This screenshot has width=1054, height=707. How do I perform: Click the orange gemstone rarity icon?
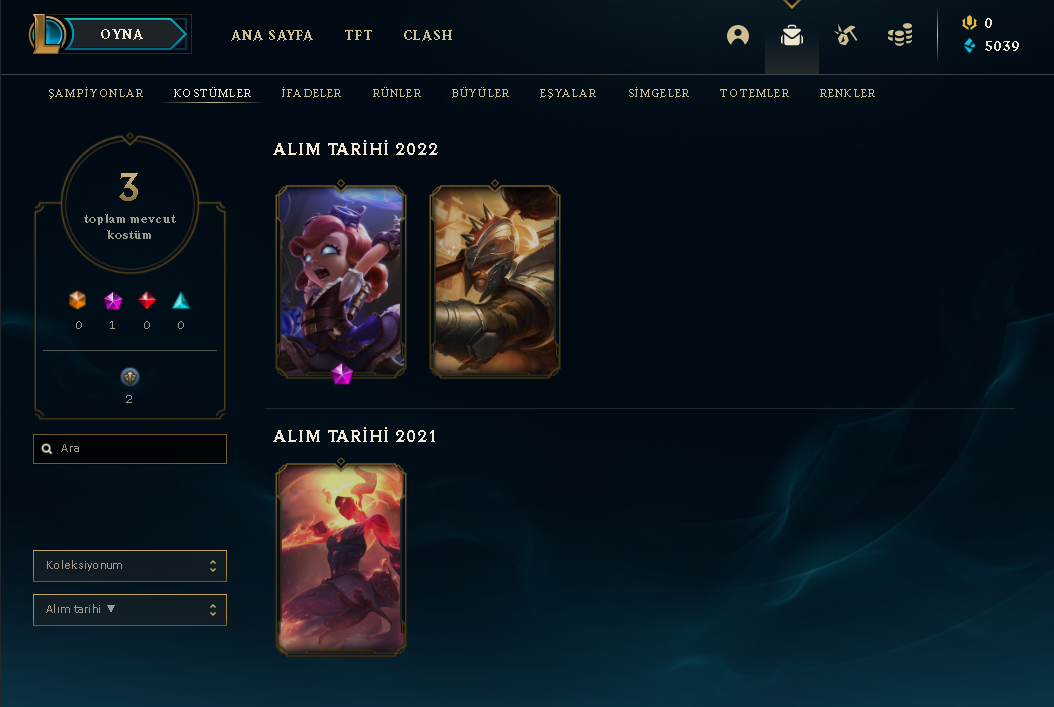(78, 300)
